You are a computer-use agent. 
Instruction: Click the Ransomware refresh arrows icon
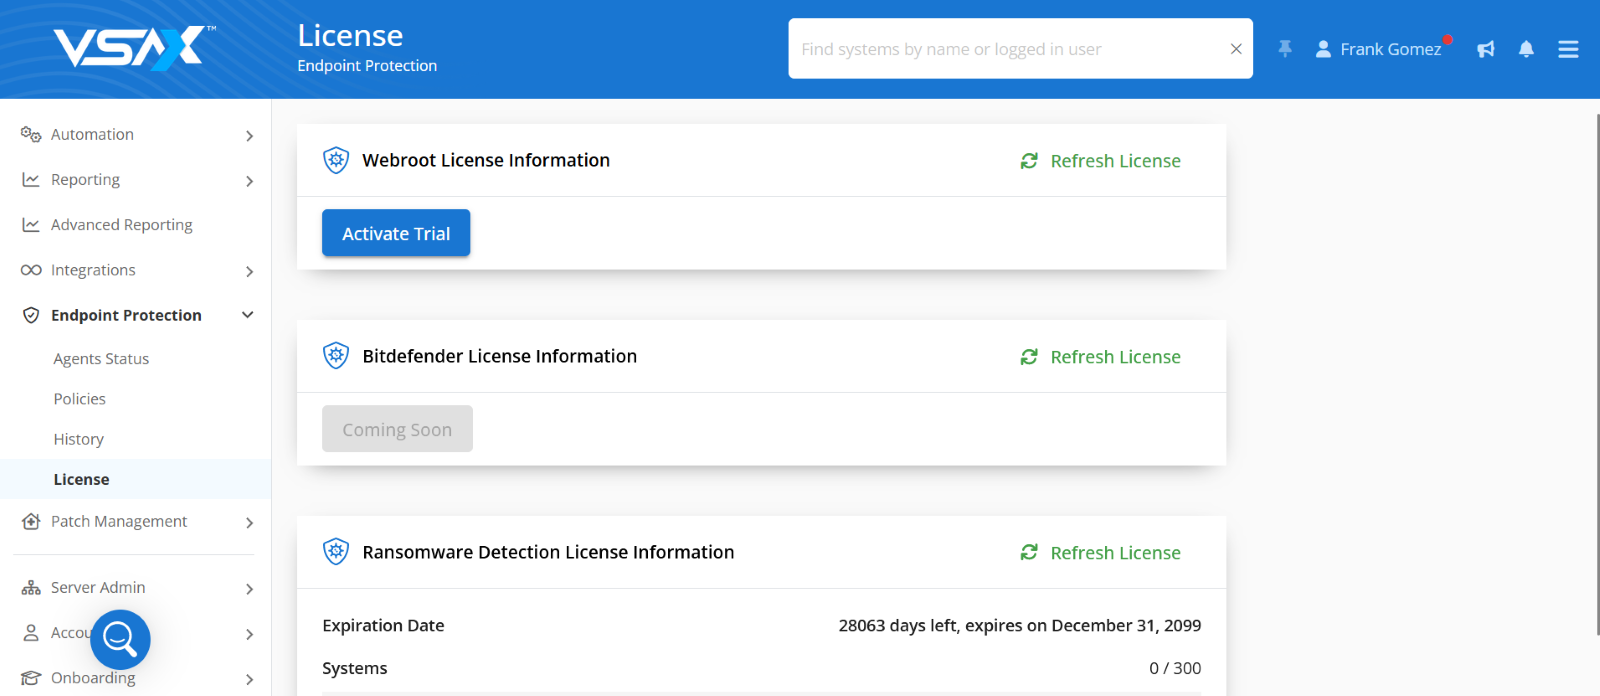pos(1029,553)
